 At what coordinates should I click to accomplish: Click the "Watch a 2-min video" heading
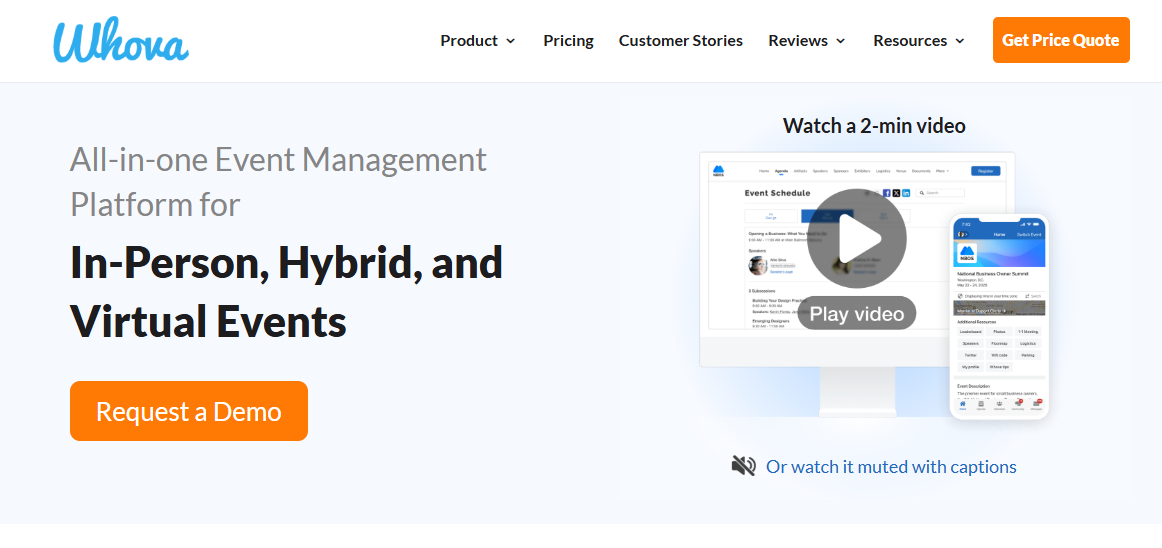[x=874, y=125]
